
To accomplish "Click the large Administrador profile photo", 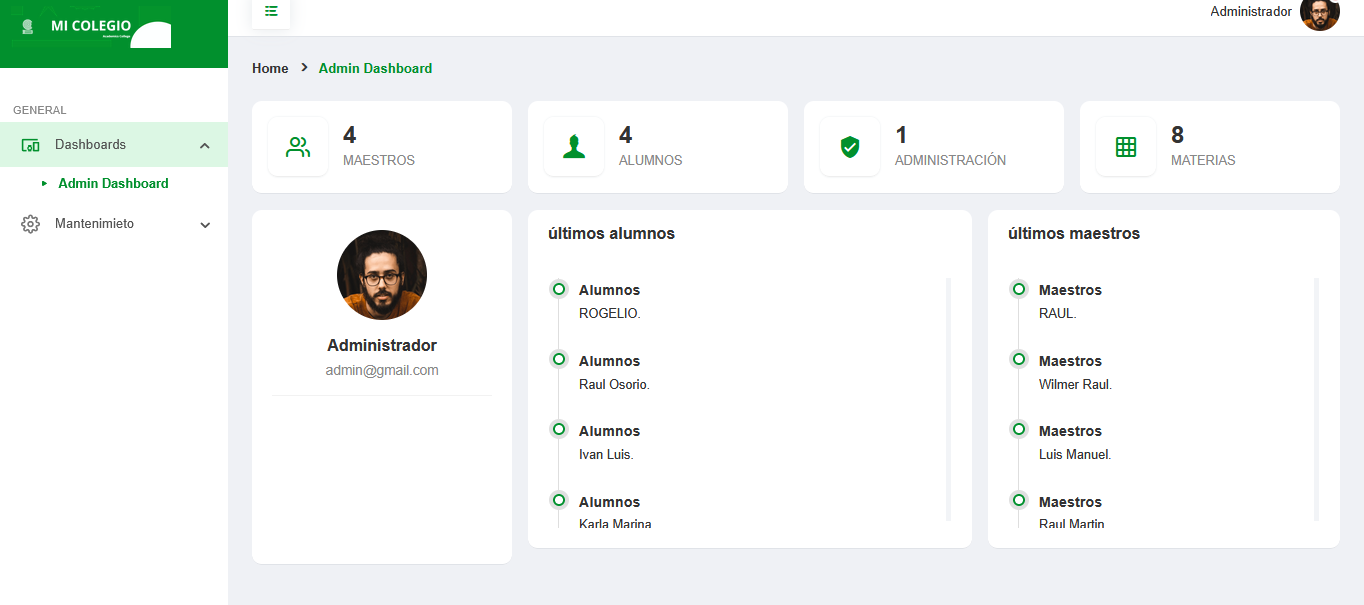I will pyautogui.click(x=382, y=275).
